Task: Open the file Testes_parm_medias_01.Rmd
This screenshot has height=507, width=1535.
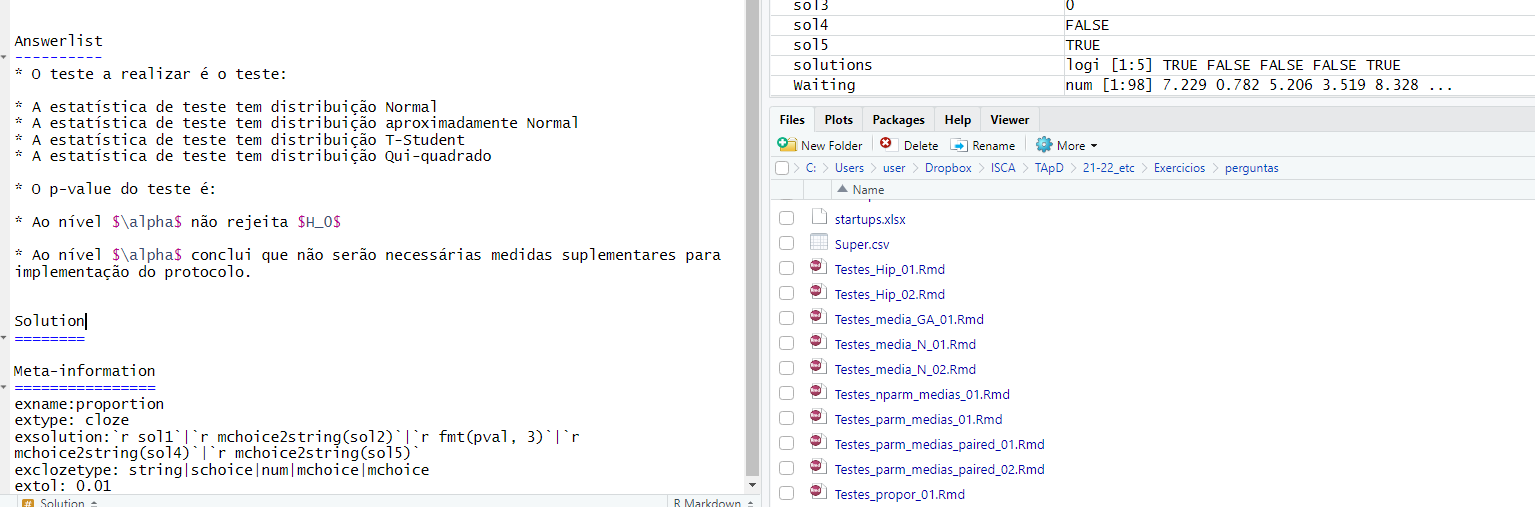Action: coord(918,419)
